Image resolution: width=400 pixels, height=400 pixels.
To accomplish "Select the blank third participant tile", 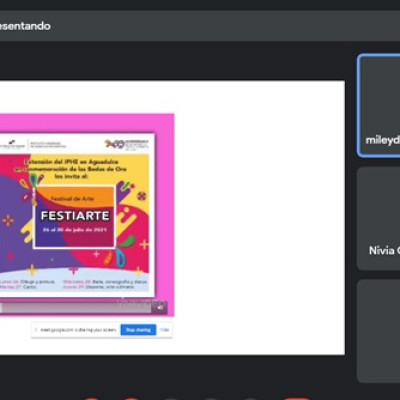I will pos(379,331).
